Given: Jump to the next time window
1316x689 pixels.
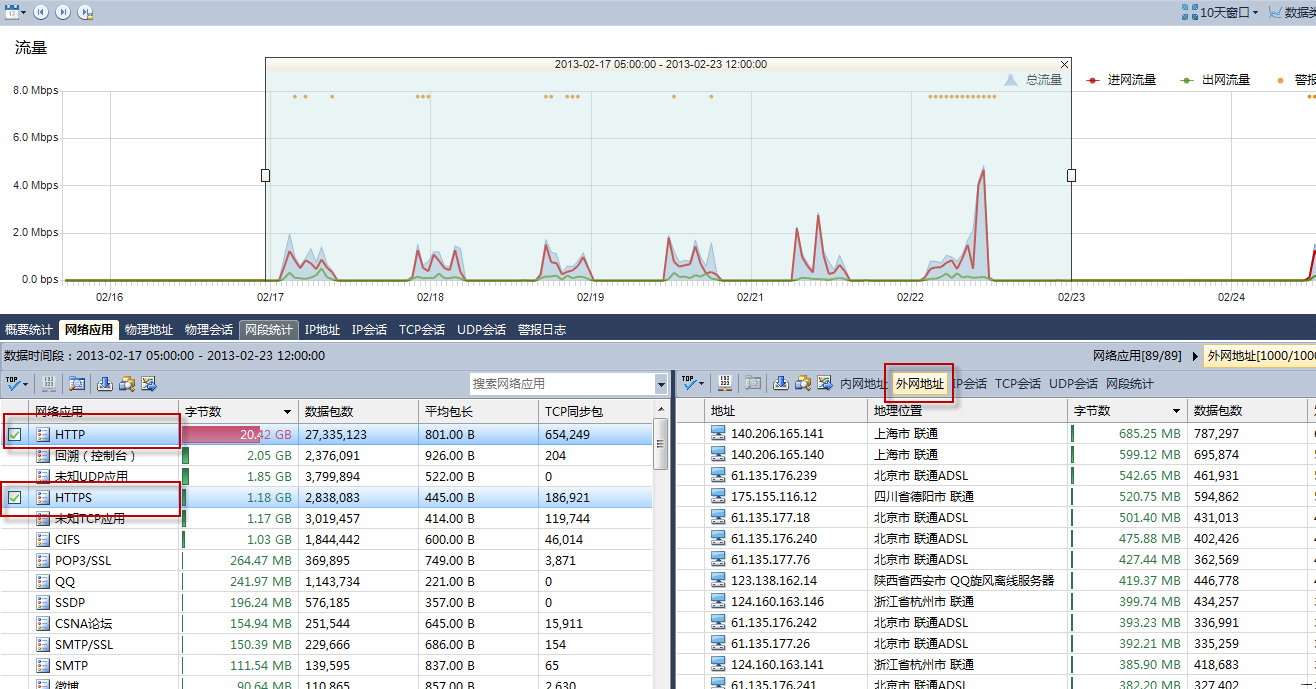Looking at the screenshot, I should [63, 12].
